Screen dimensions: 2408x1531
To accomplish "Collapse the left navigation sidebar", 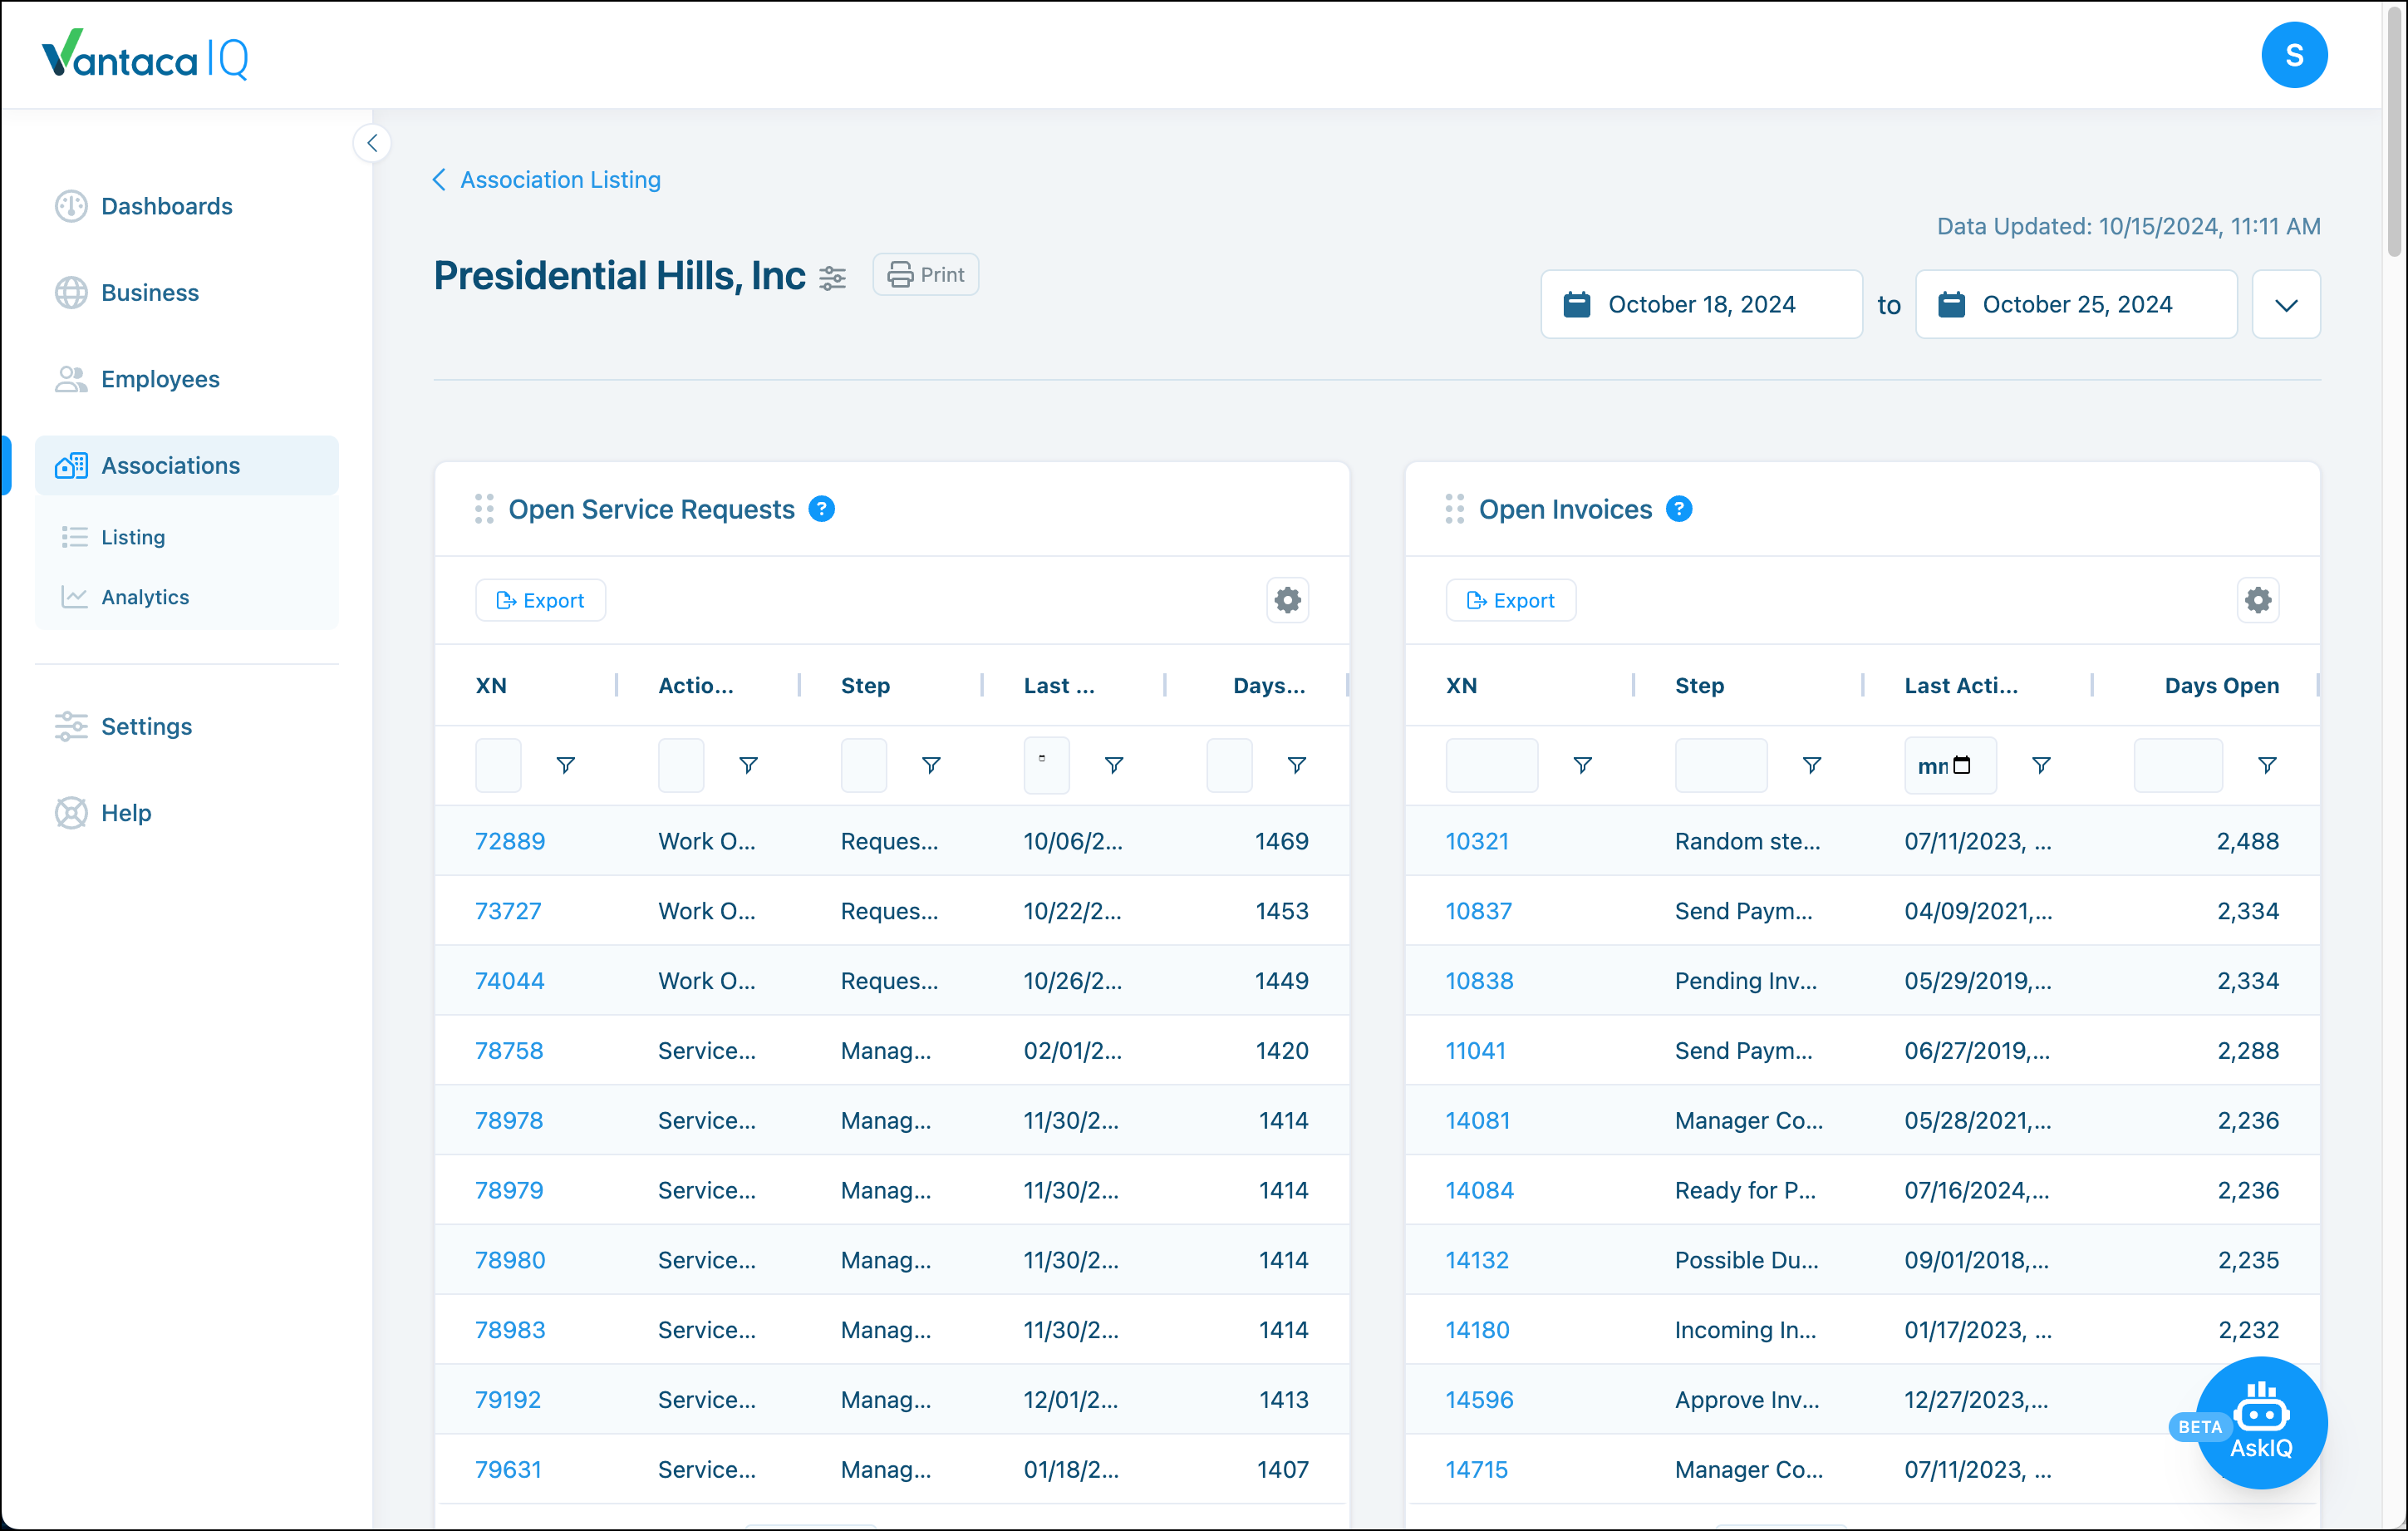I will coord(372,142).
